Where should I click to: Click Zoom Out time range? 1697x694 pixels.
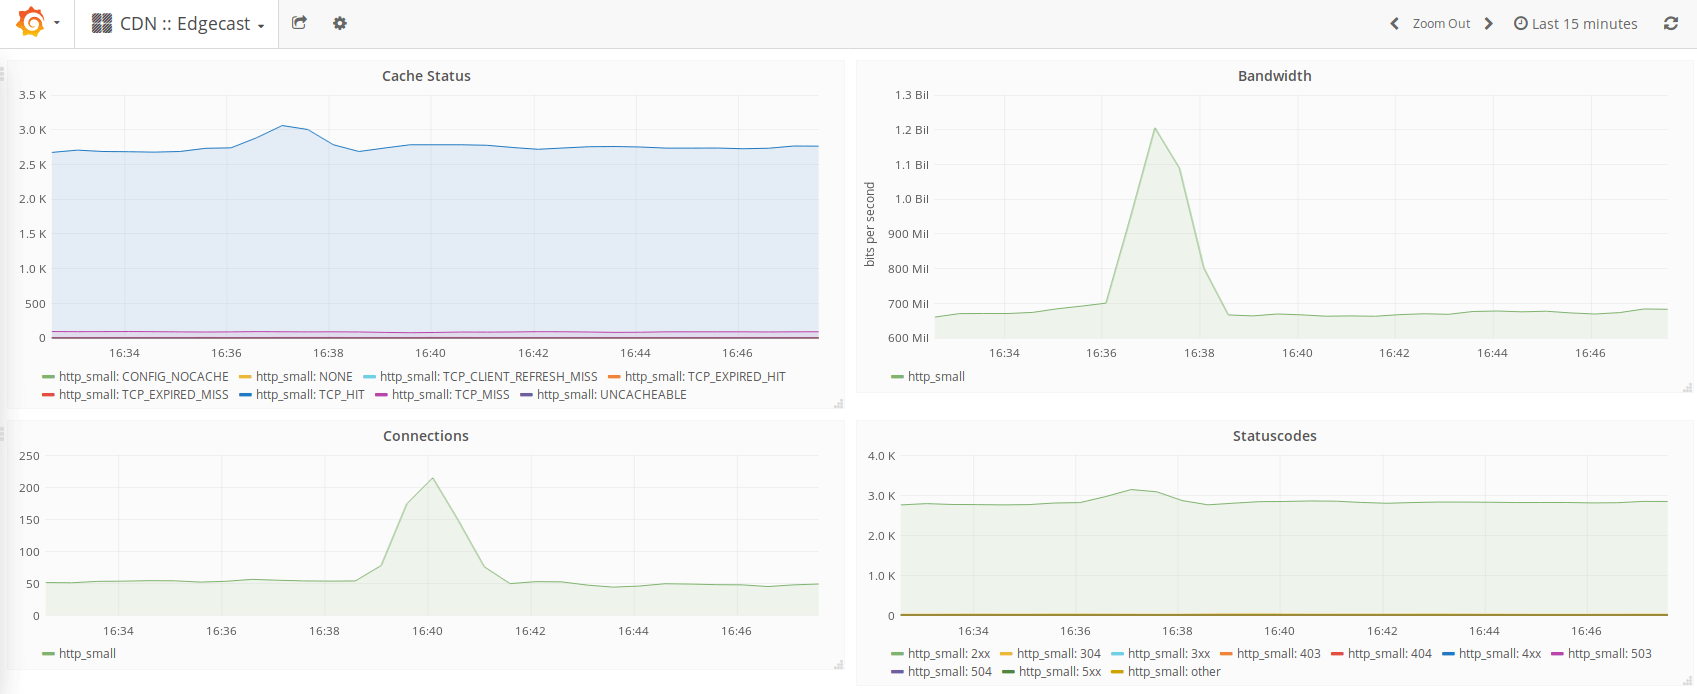(x=1441, y=24)
